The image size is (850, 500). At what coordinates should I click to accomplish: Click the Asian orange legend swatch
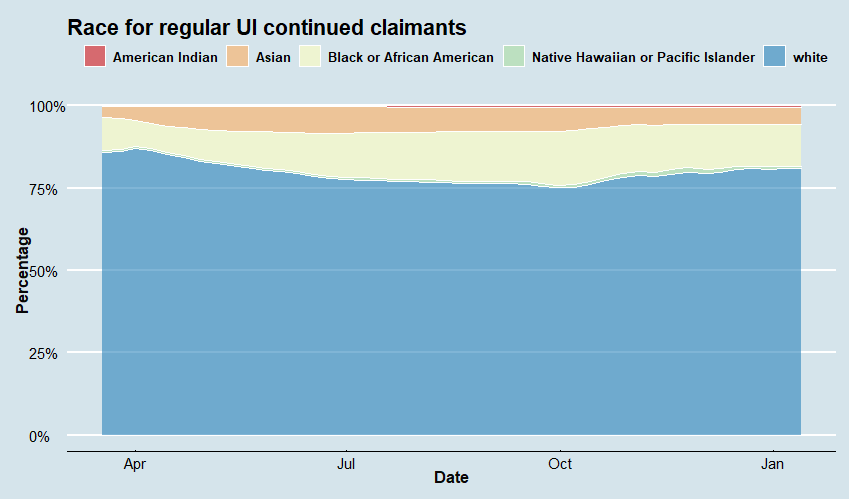(x=241, y=57)
